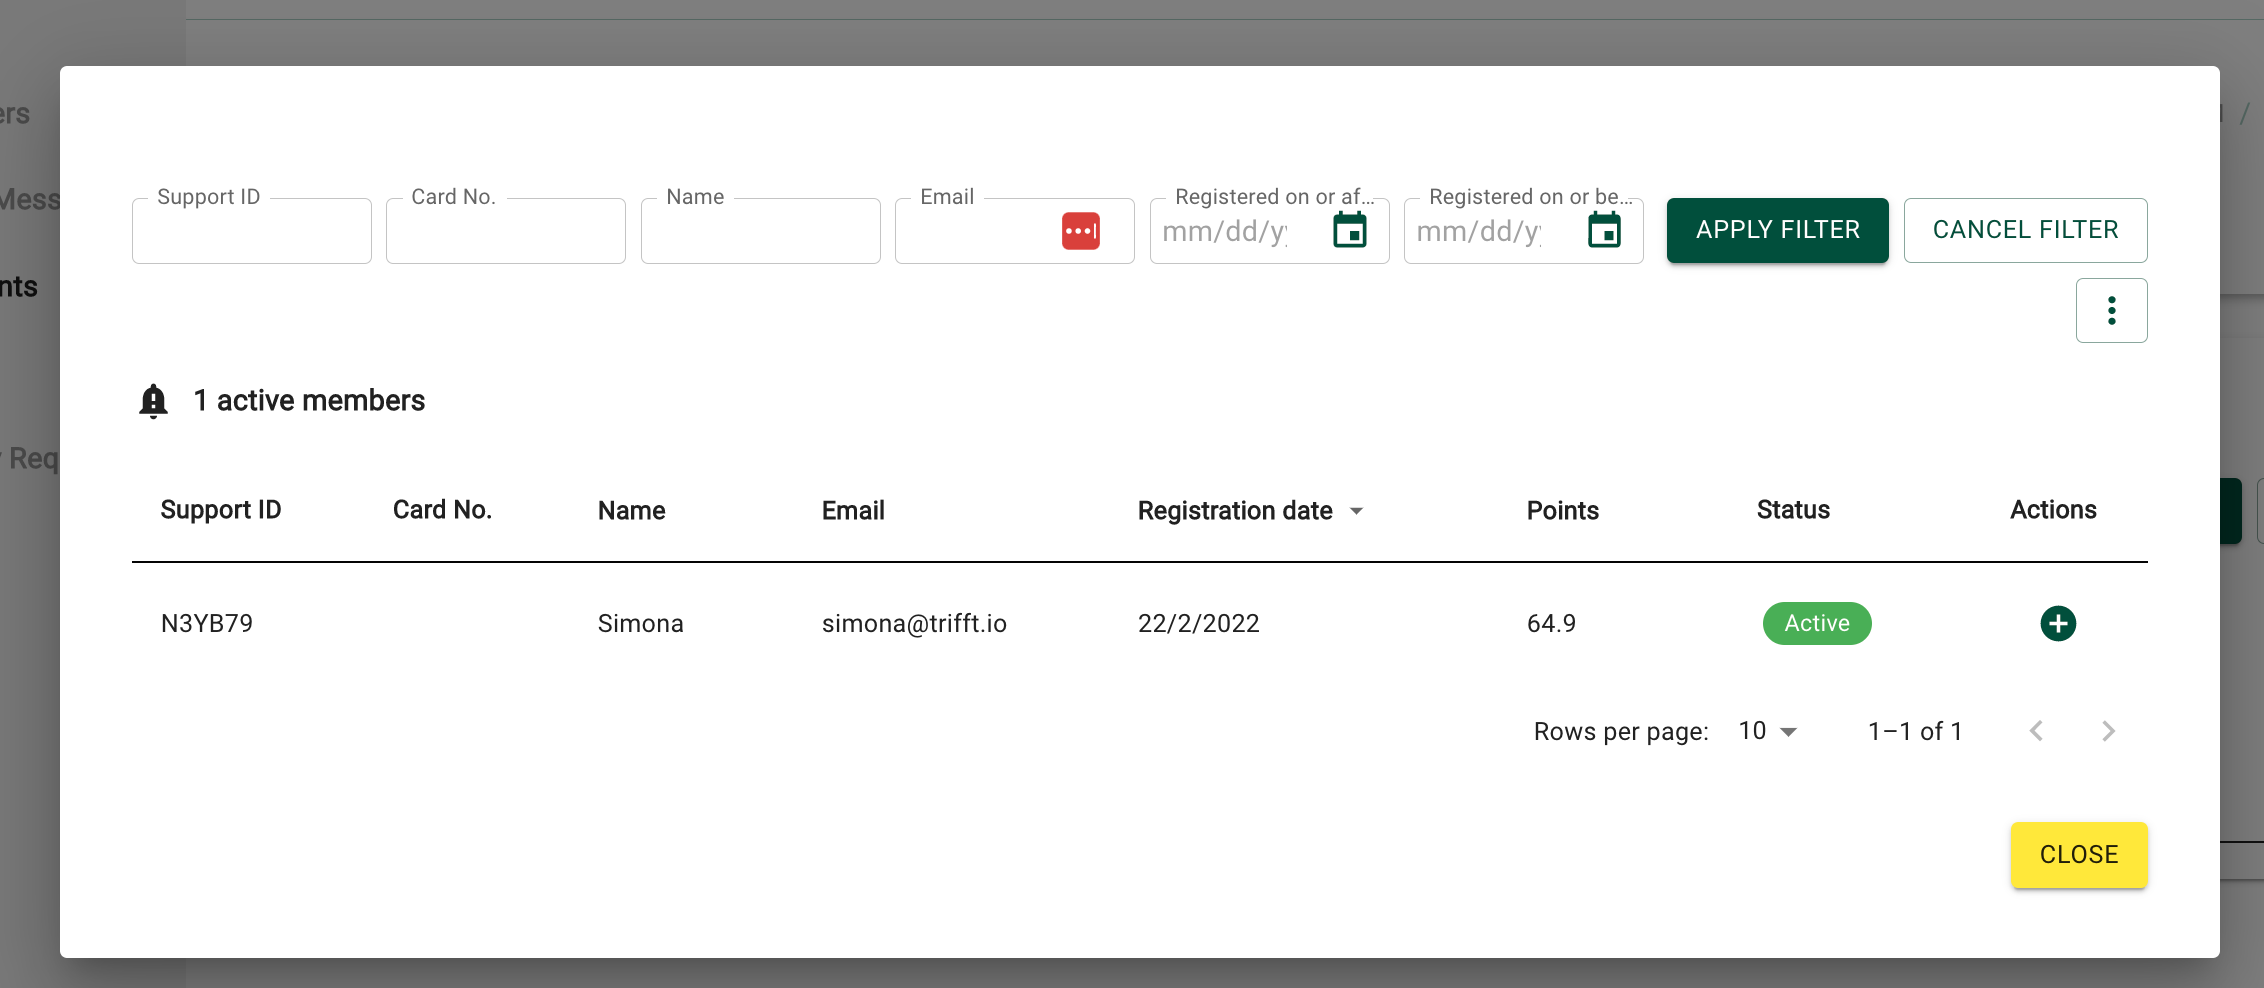The height and width of the screenshot is (988, 2264).
Task: Toggle Registration date sort arrow
Action: (x=1356, y=511)
